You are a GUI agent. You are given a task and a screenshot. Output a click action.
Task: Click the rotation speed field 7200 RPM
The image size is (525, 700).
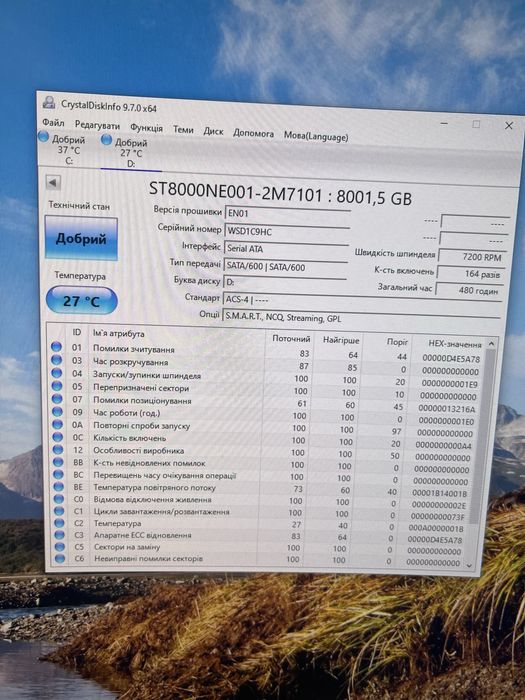tap(471, 257)
